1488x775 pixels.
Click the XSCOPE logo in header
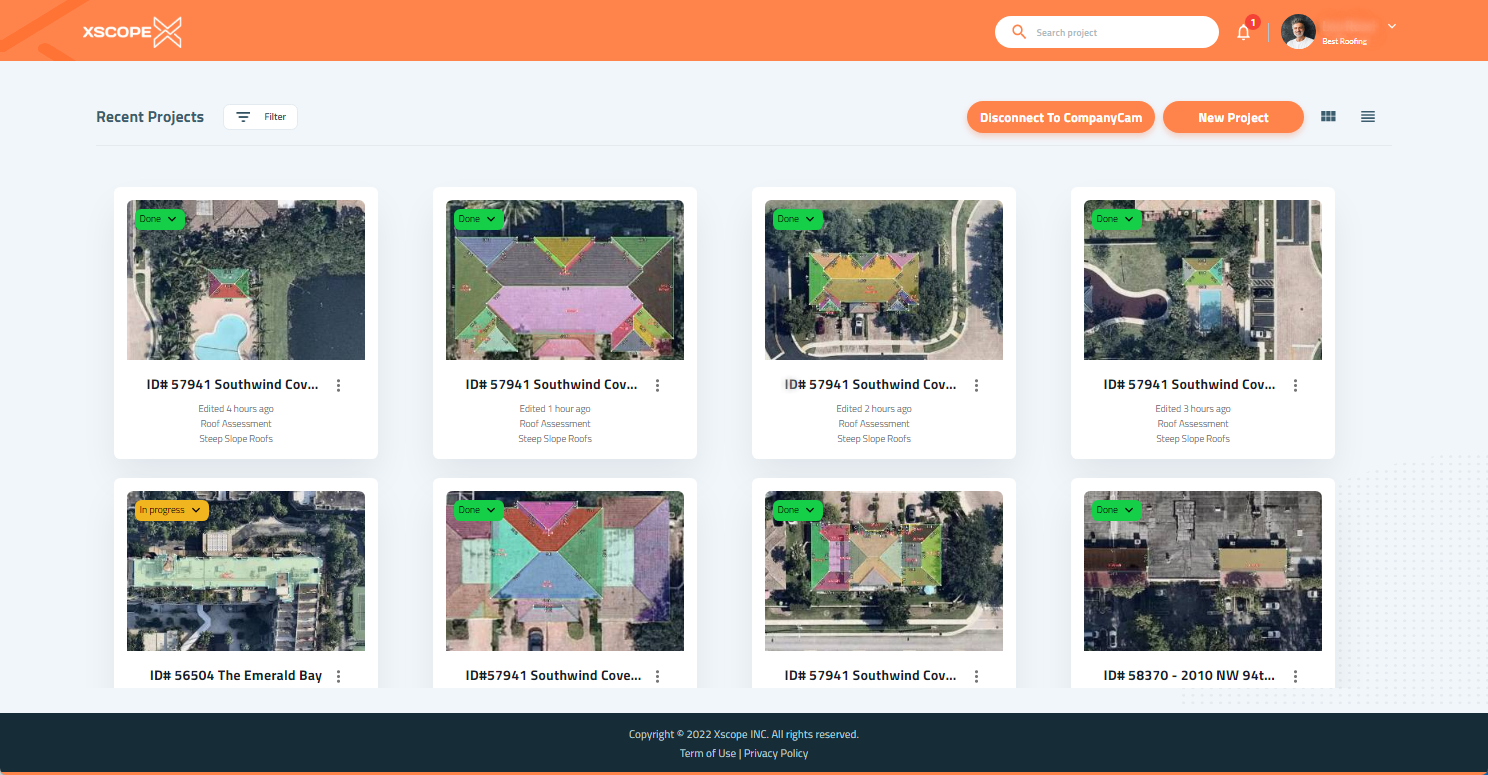click(132, 32)
